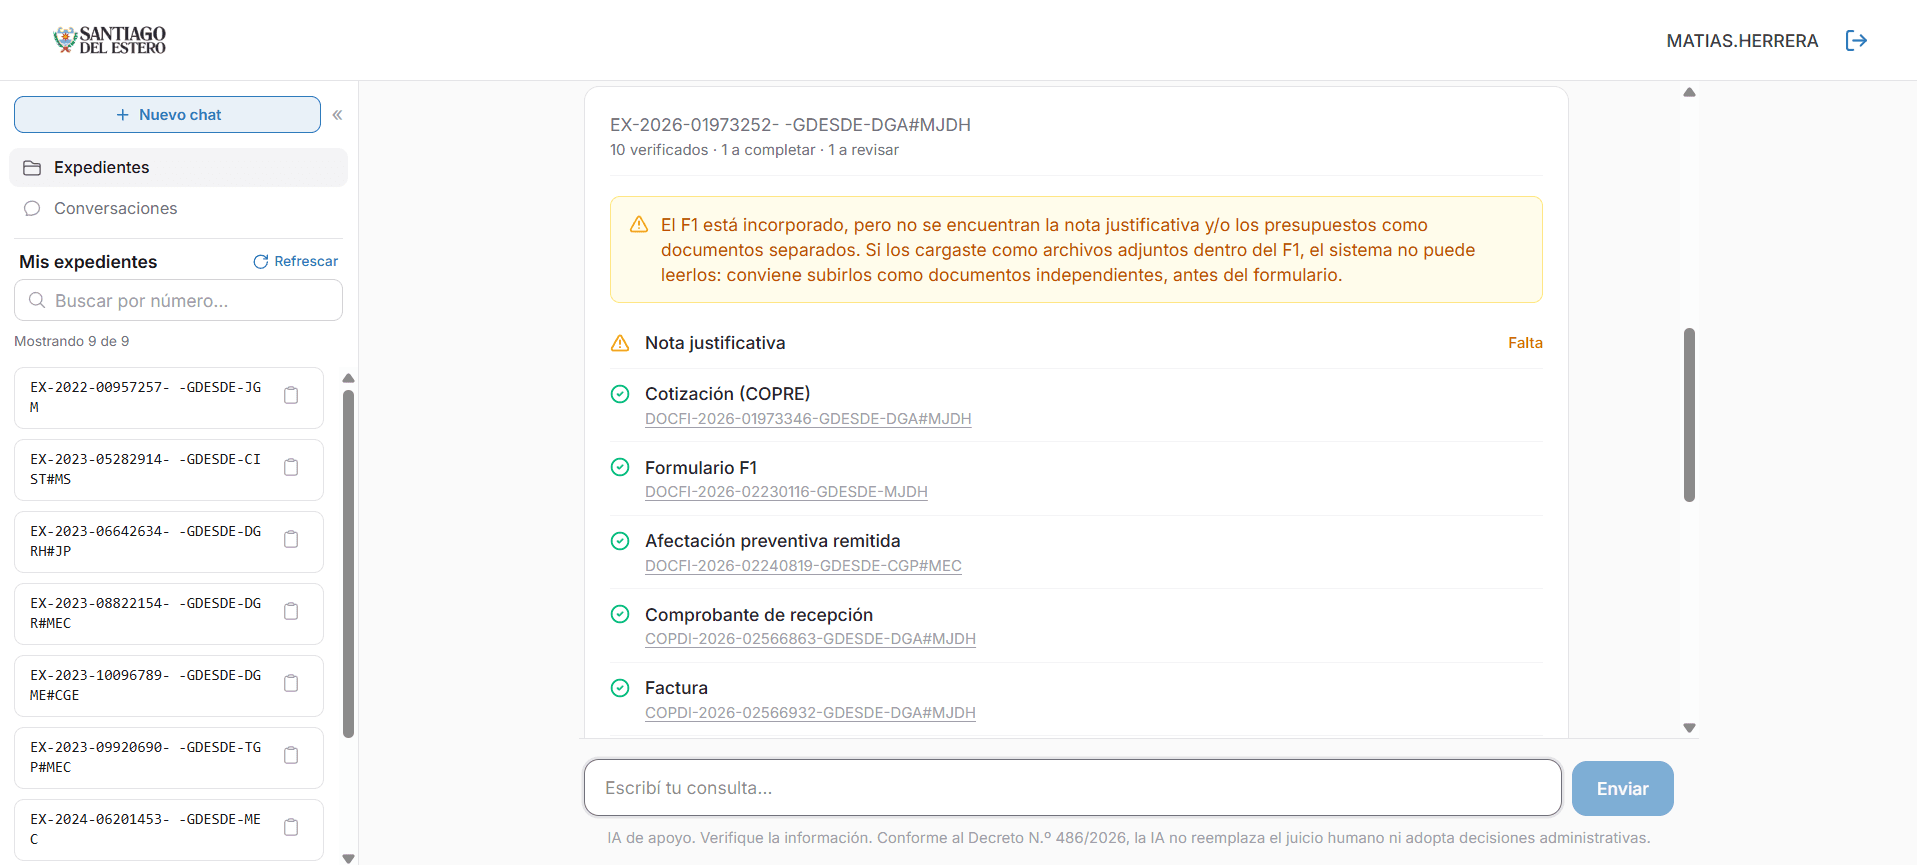Open Comprobante document COPDI-2026-02566863 link
This screenshot has width=1917, height=865.
coord(810,639)
